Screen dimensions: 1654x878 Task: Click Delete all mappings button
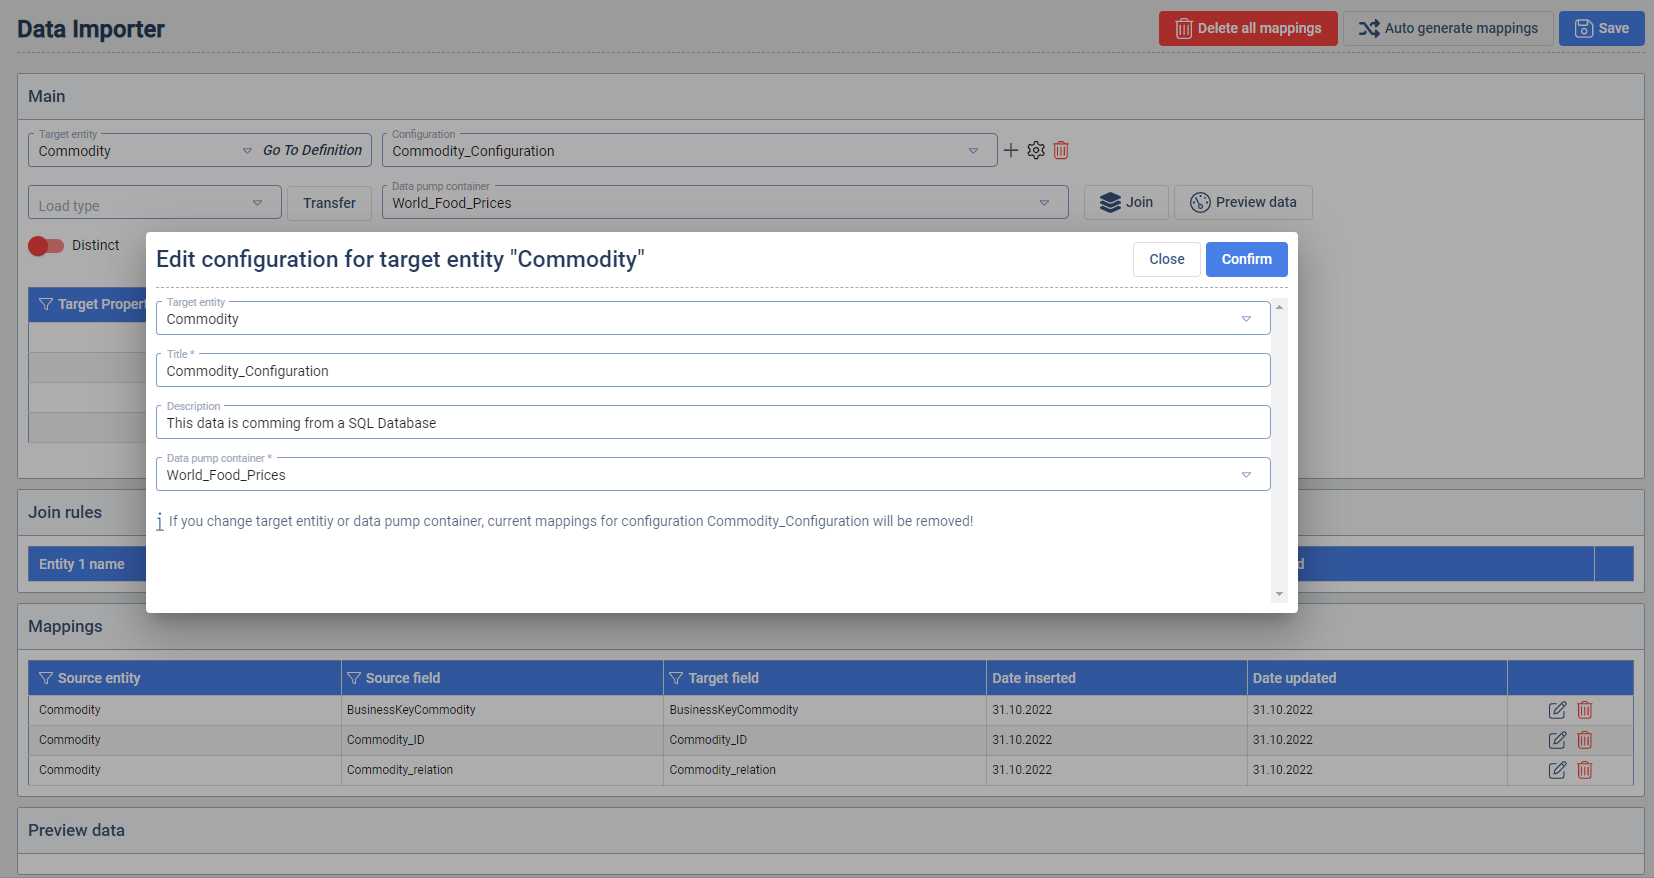click(1248, 28)
